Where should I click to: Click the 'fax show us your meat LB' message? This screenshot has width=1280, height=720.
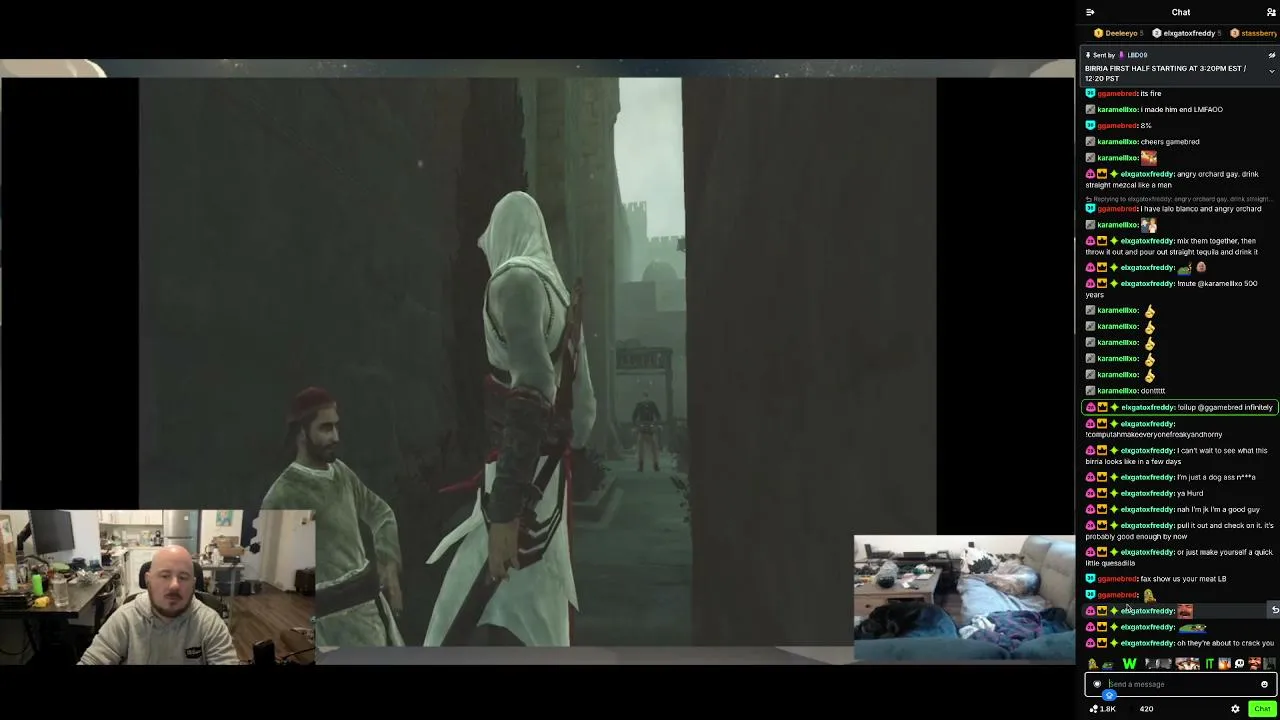(1183, 579)
